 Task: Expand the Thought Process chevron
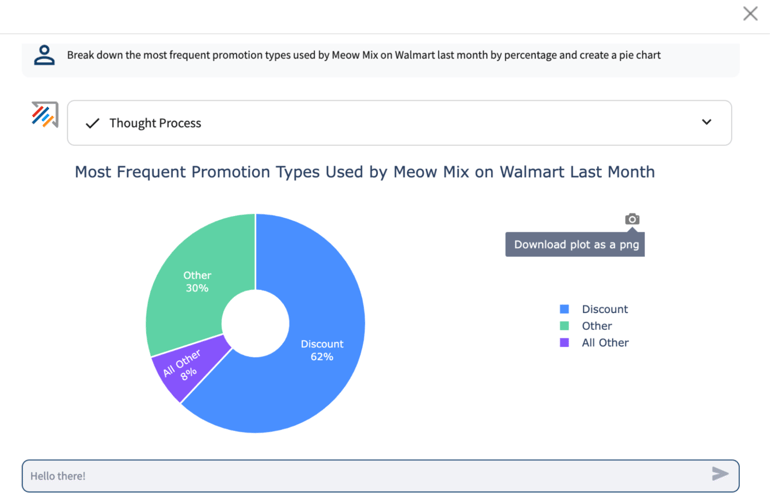706,122
